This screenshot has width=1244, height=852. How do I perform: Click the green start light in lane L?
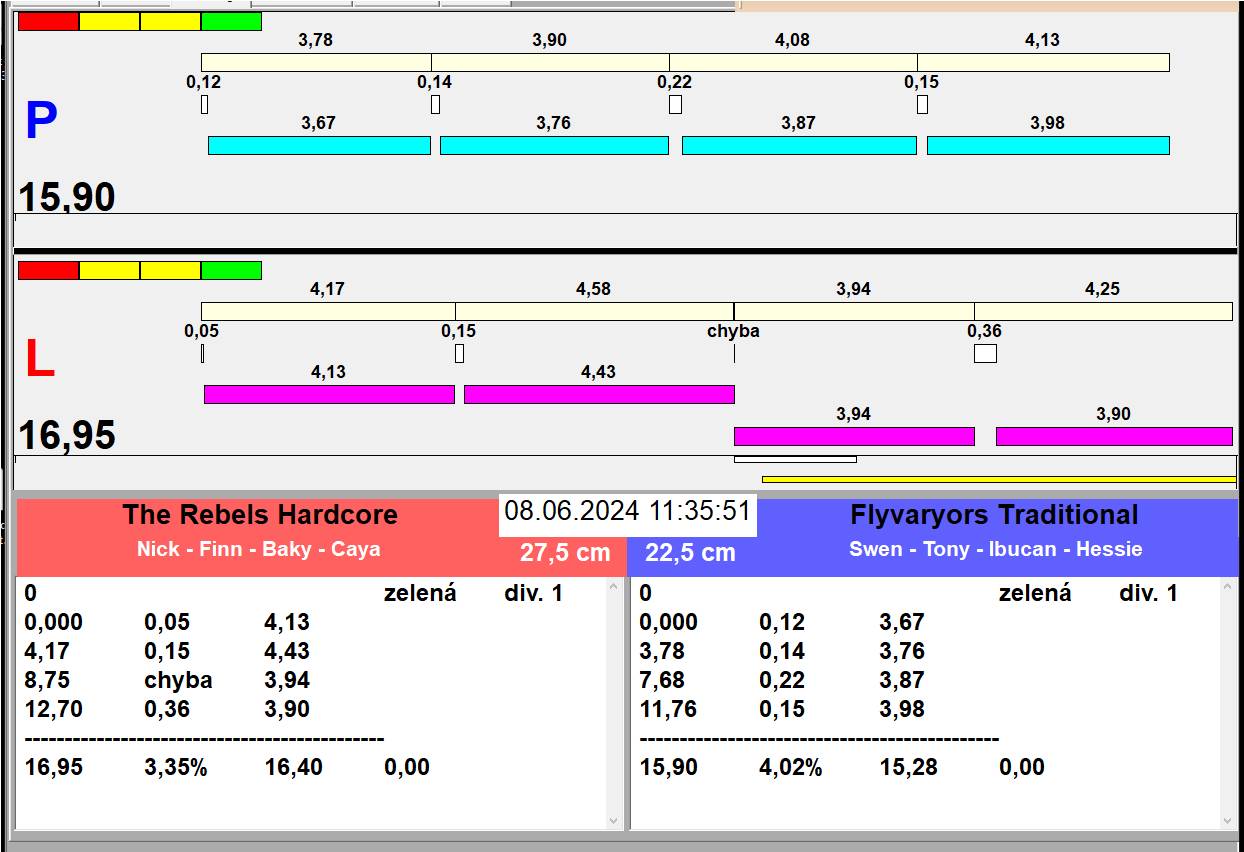click(x=231, y=270)
